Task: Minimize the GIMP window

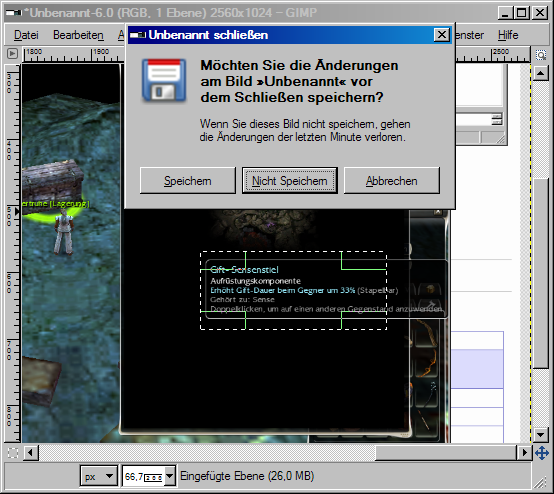Action: (505, 13)
